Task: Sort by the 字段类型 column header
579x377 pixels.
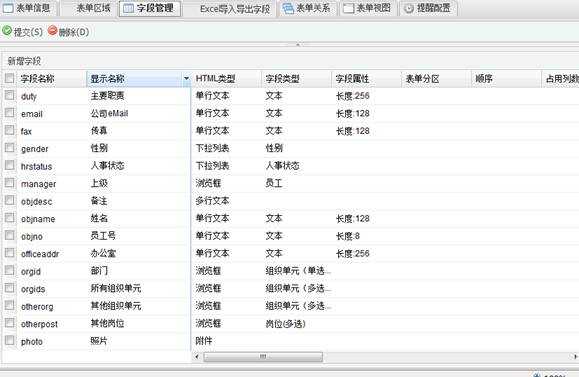Action: pyautogui.click(x=282, y=79)
